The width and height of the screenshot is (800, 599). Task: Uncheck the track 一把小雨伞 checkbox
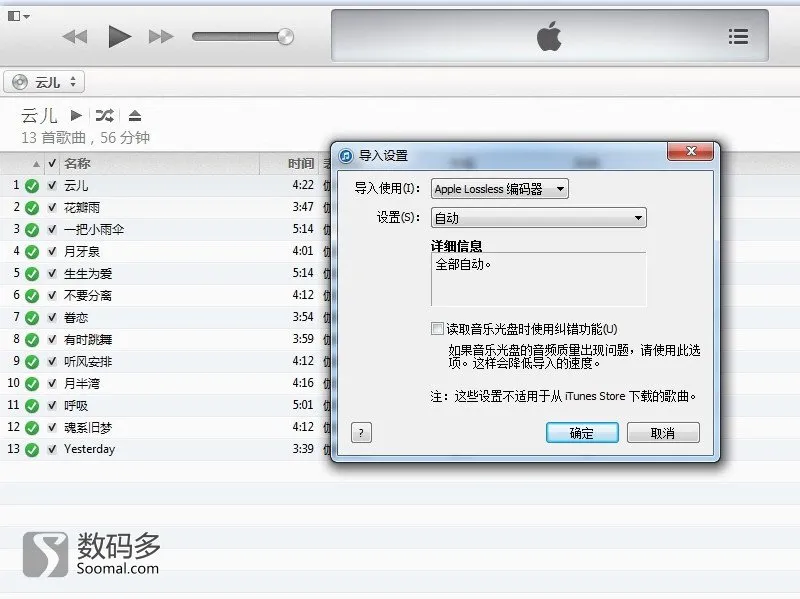(x=52, y=229)
